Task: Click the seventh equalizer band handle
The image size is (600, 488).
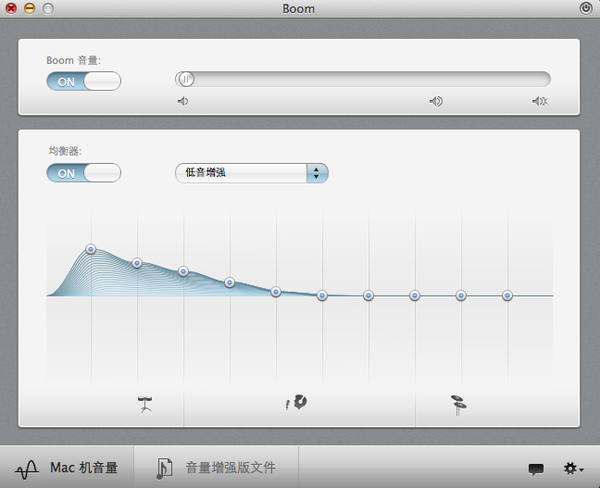Action: click(x=368, y=295)
